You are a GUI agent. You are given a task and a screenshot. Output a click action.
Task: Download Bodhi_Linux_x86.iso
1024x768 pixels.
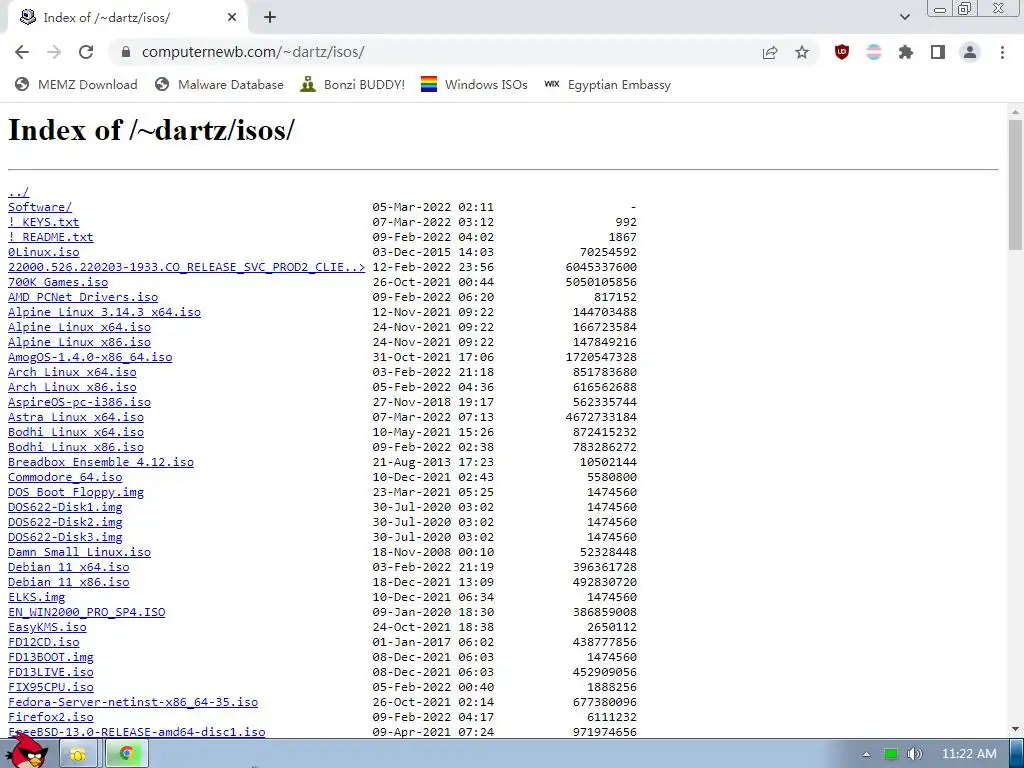(76, 447)
